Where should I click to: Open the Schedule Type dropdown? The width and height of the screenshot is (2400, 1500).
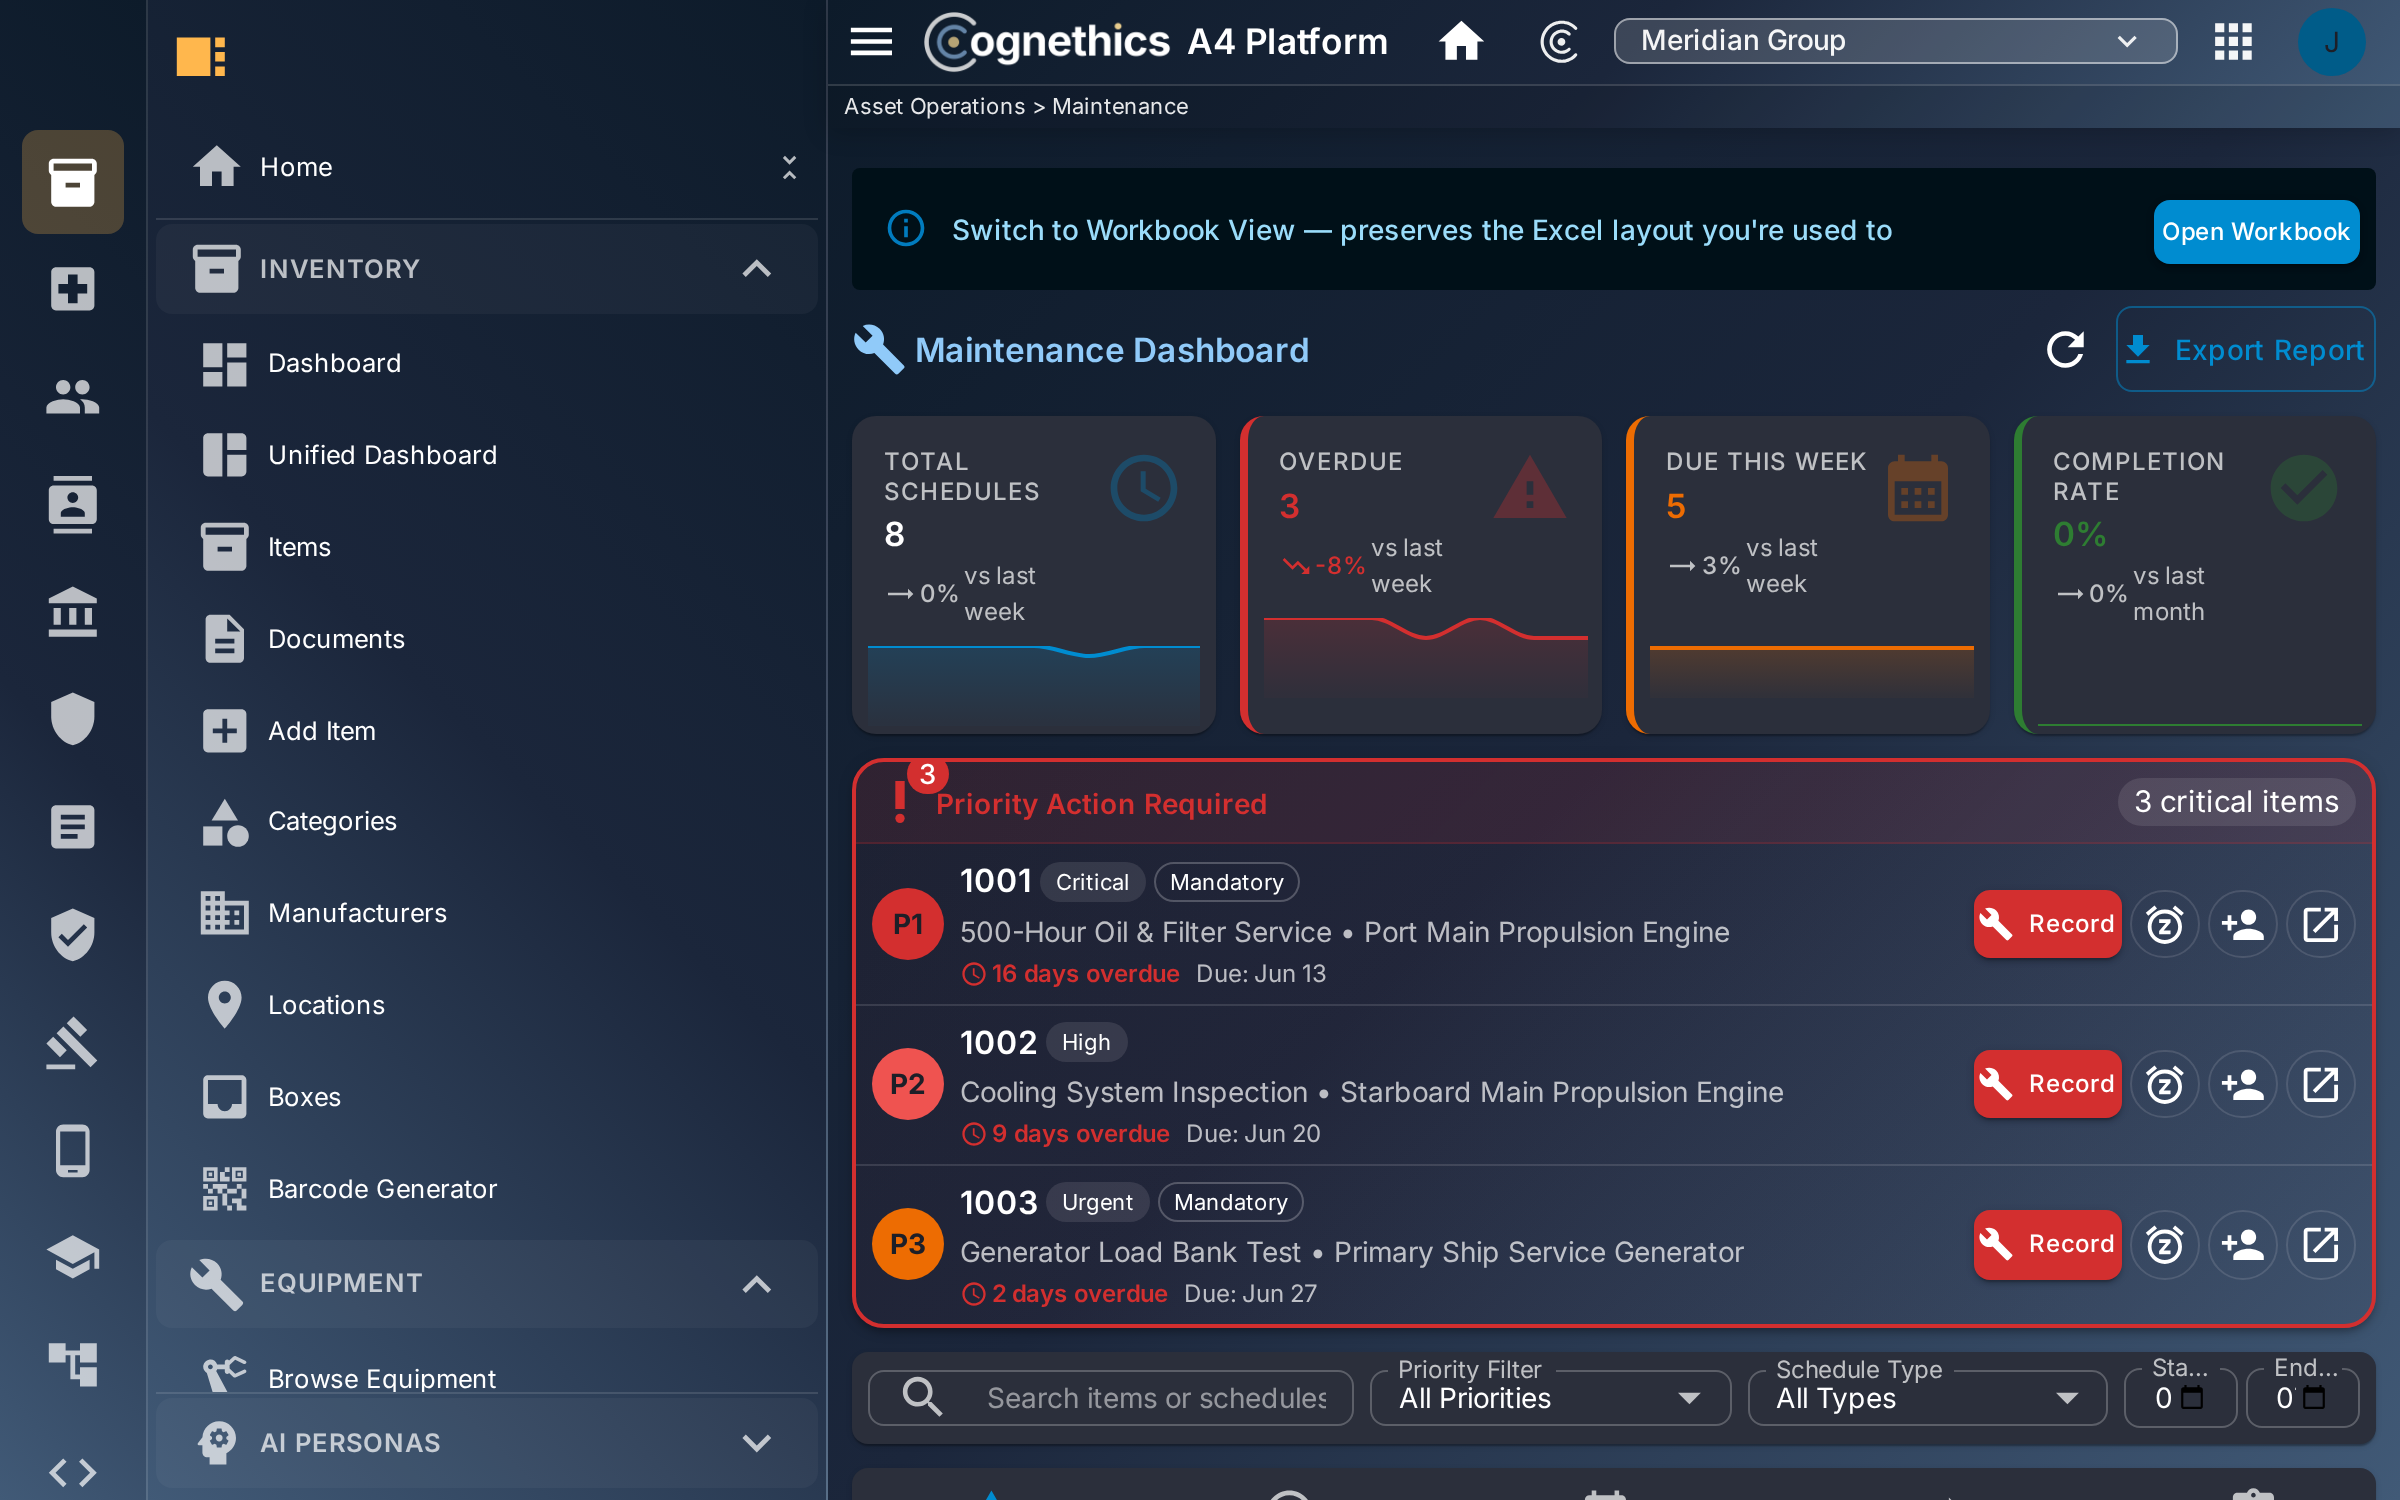coord(1927,1397)
